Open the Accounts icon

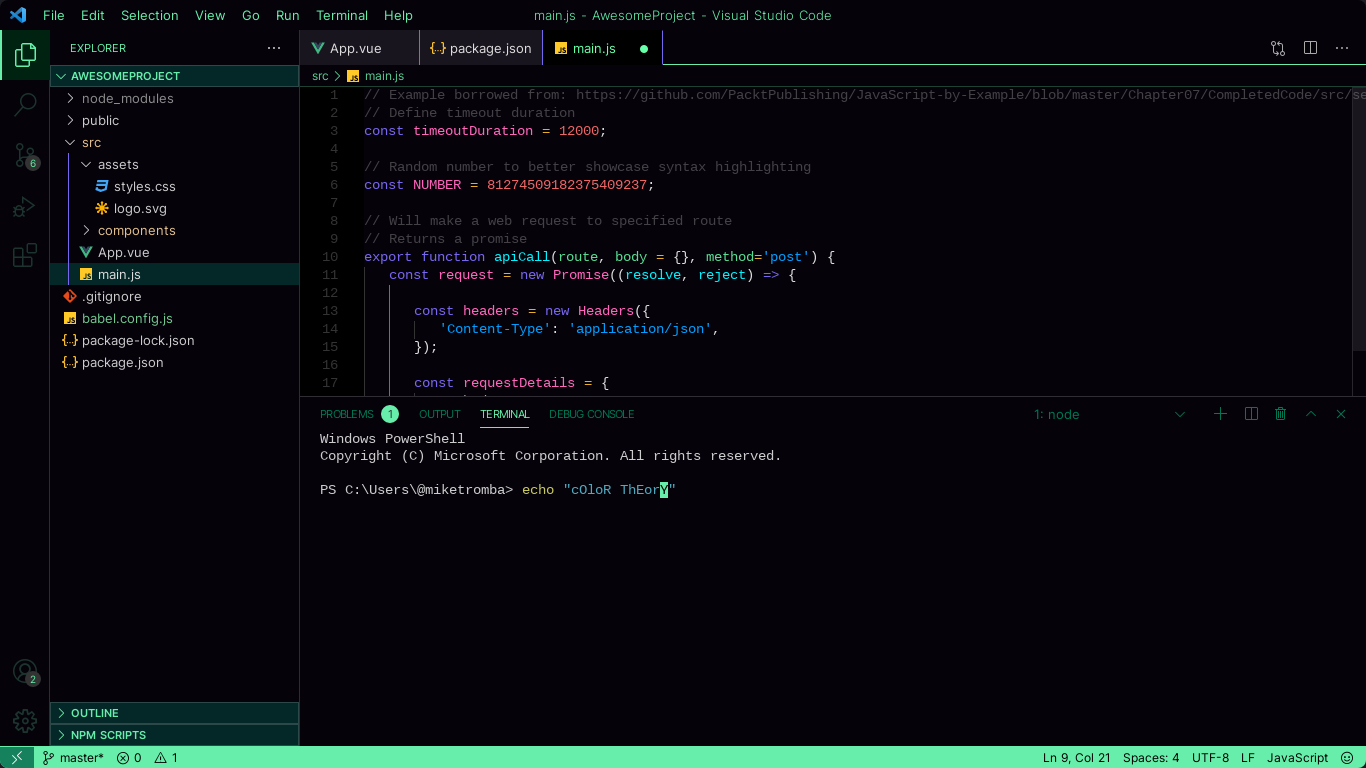click(24, 671)
